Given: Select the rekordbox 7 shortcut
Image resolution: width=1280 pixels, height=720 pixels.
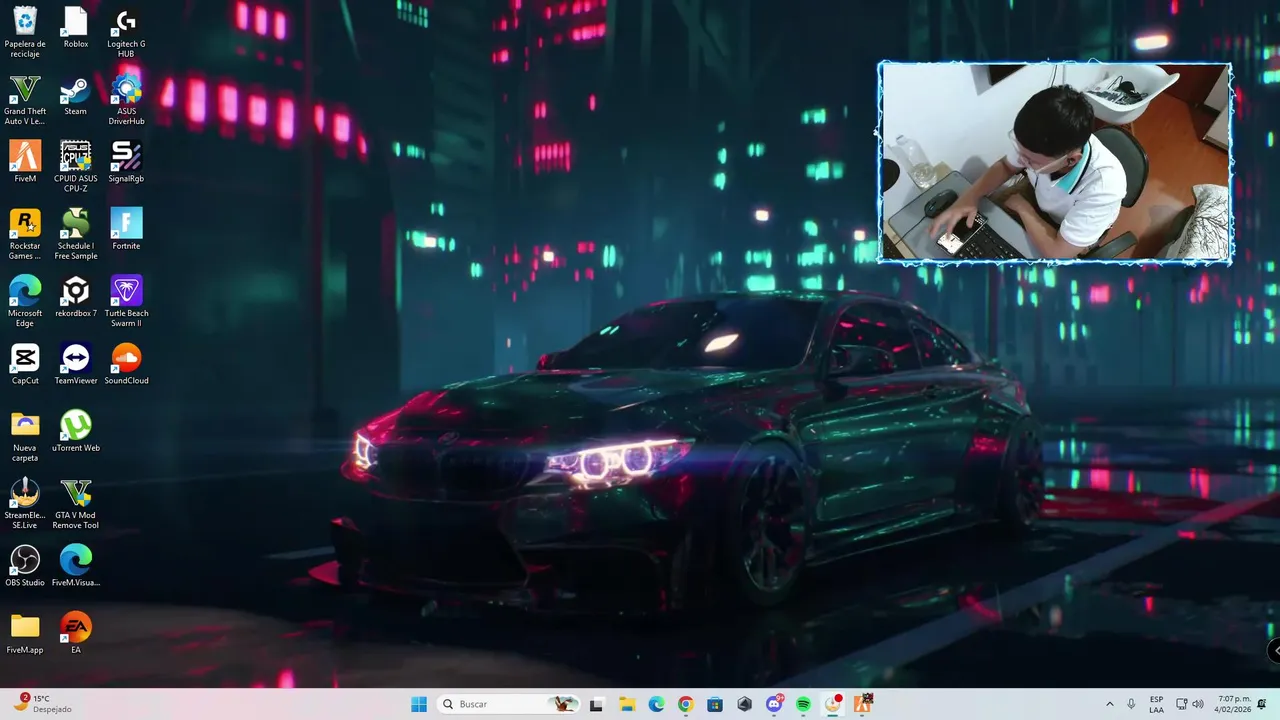Looking at the screenshot, I should click(76, 297).
